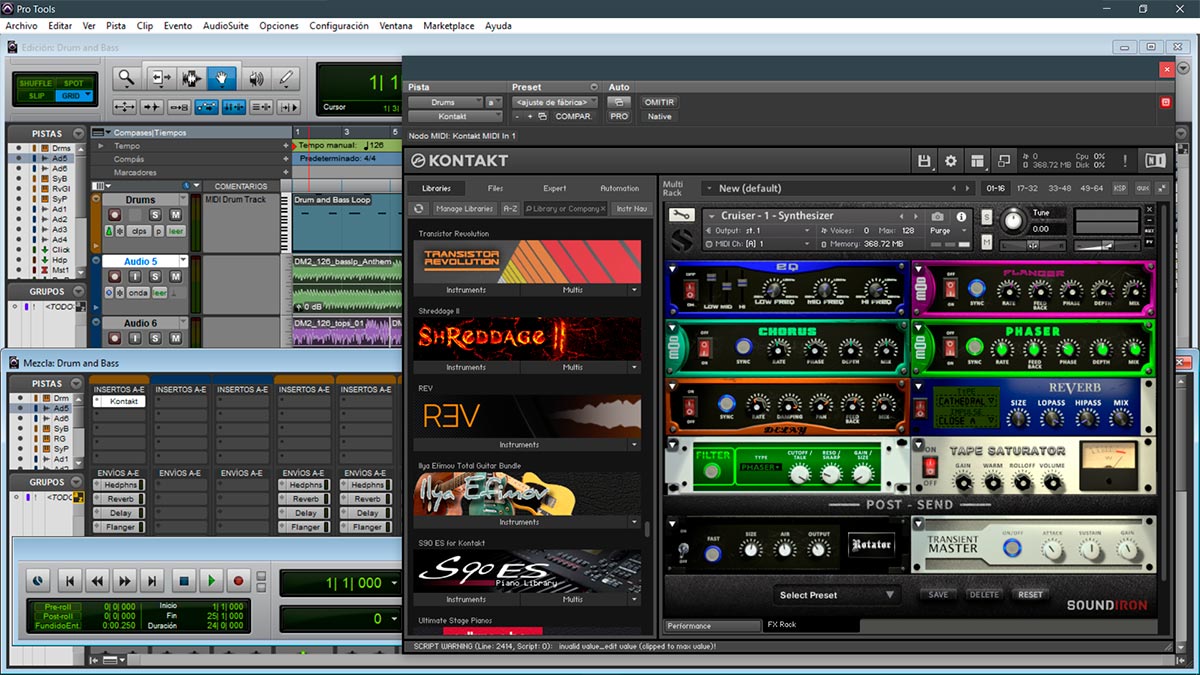Image resolution: width=1200 pixels, height=675 pixels.
Task: Adjust the Kontakt Tune knob
Action: [x=1013, y=219]
